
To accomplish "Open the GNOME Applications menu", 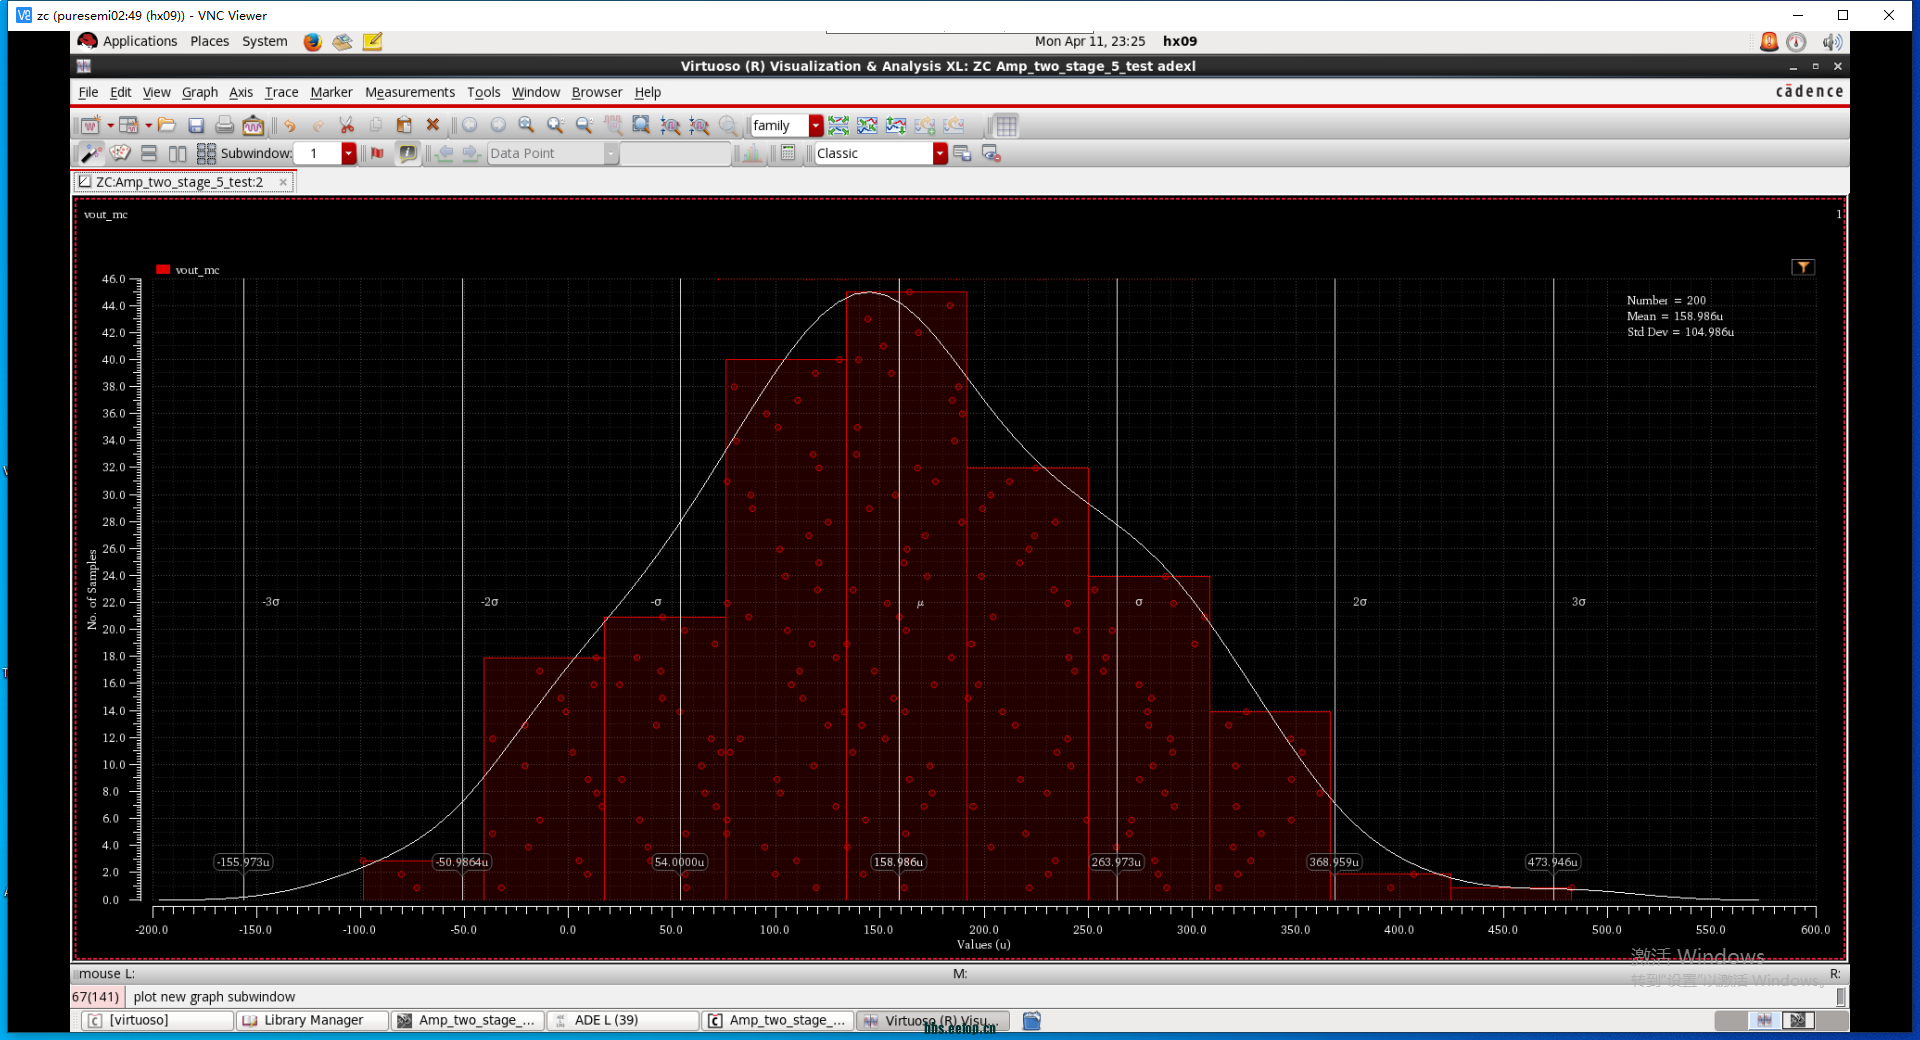I will (139, 41).
